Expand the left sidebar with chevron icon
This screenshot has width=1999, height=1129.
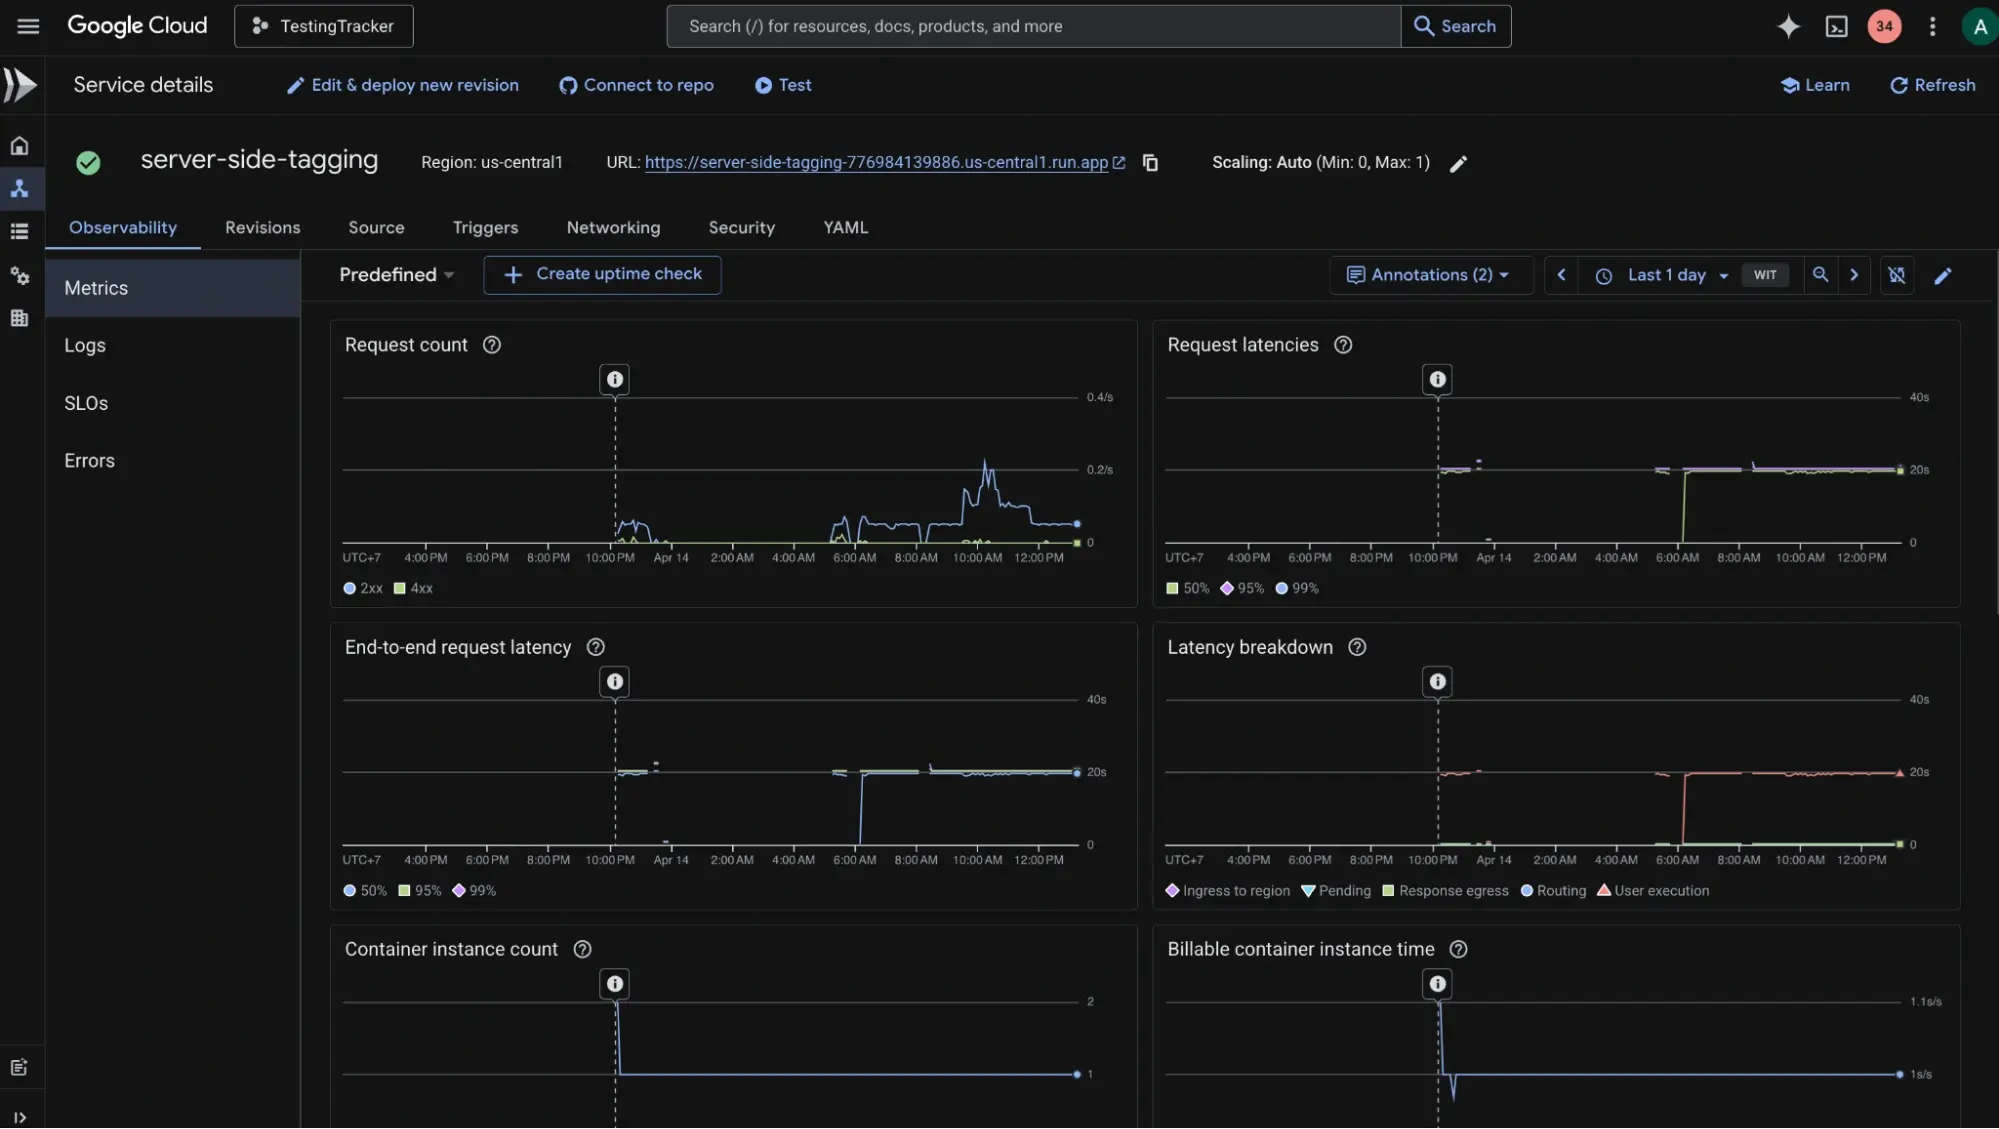point(19,1117)
